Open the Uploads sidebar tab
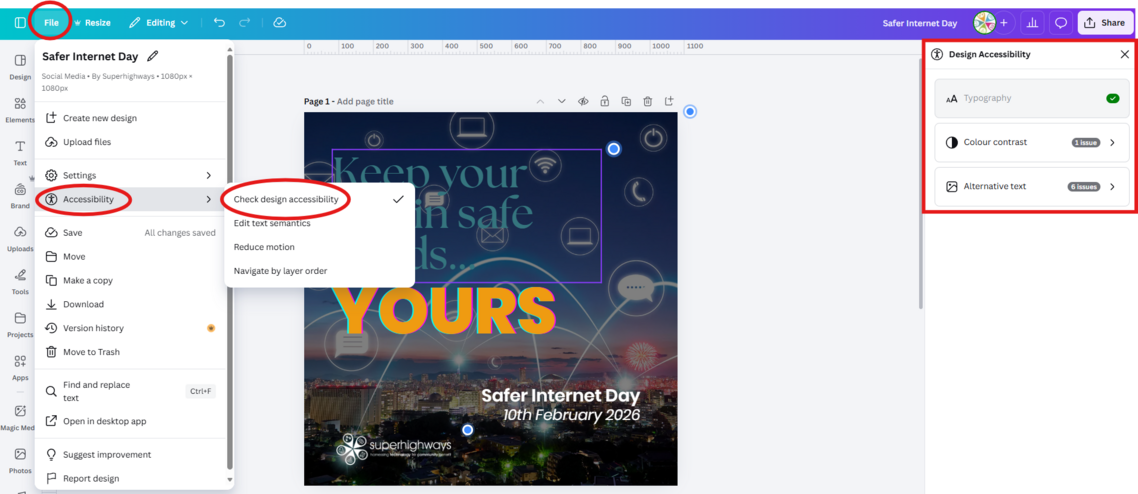 [20, 239]
